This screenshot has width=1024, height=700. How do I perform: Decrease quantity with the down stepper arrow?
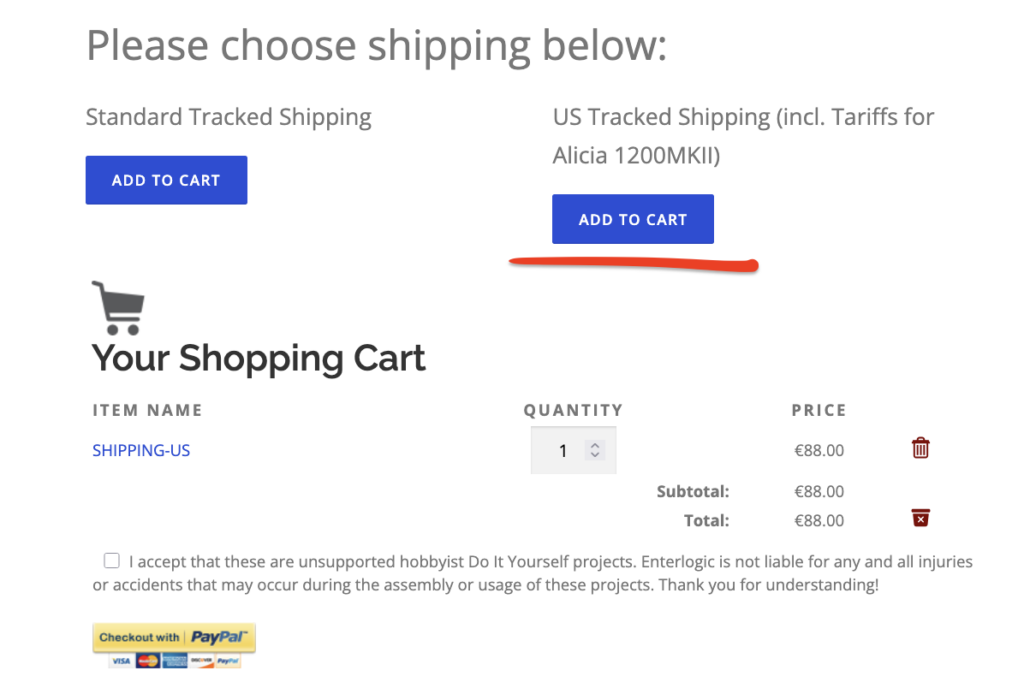point(595,456)
